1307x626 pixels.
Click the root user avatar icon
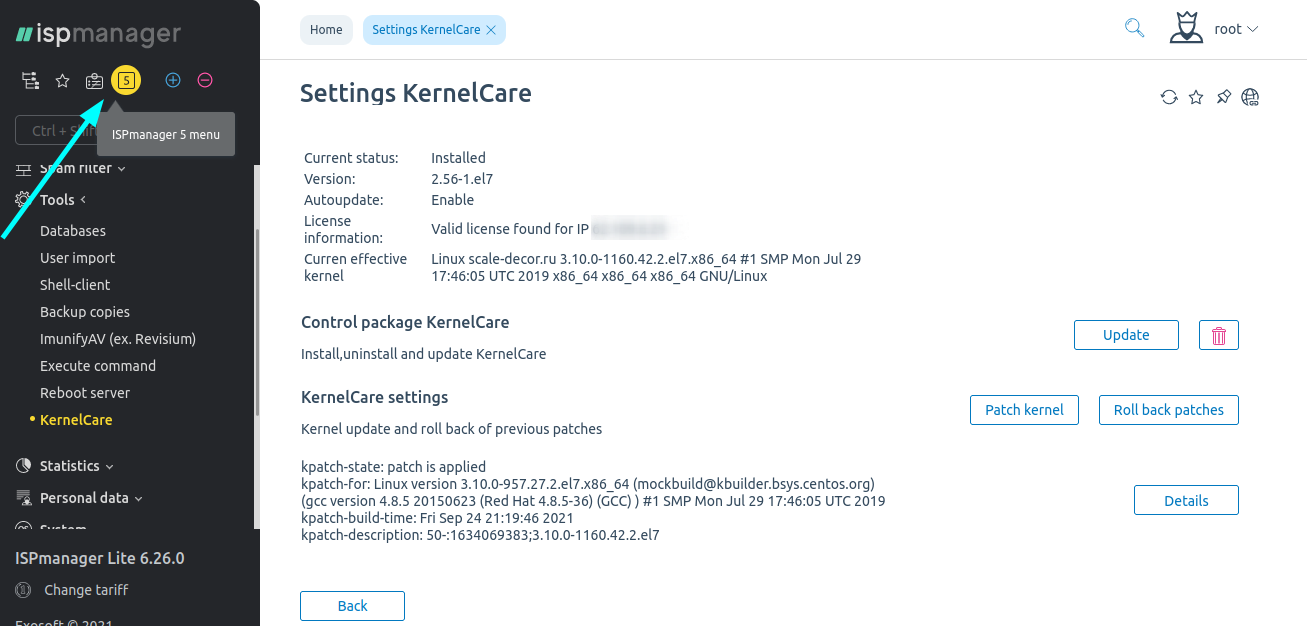1186,28
